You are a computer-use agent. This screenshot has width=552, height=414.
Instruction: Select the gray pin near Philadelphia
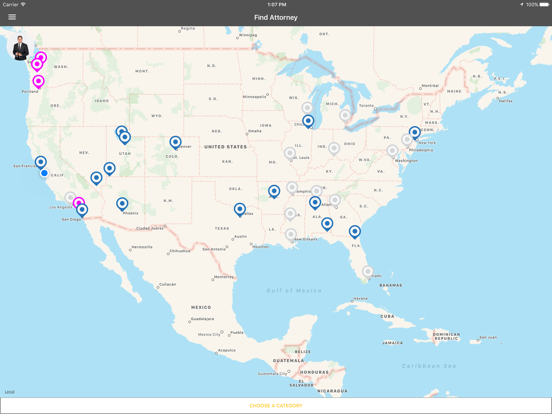(407, 141)
